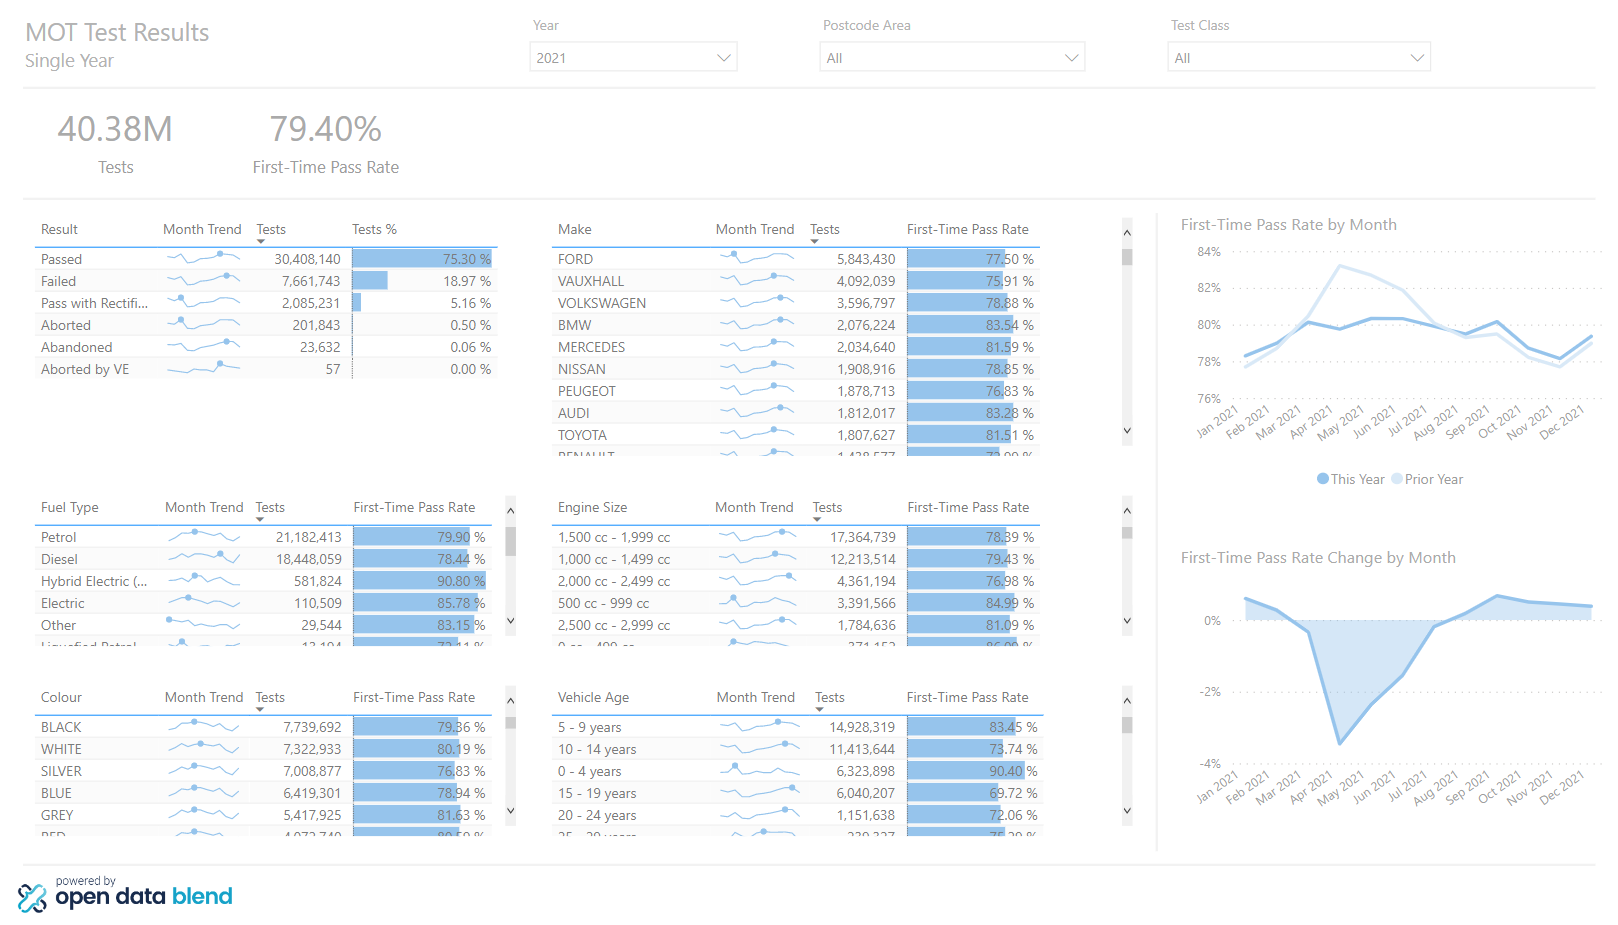1618x925 pixels.
Task: Click the Fuel Type column header
Action: pyautogui.click(x=70, y=507)
